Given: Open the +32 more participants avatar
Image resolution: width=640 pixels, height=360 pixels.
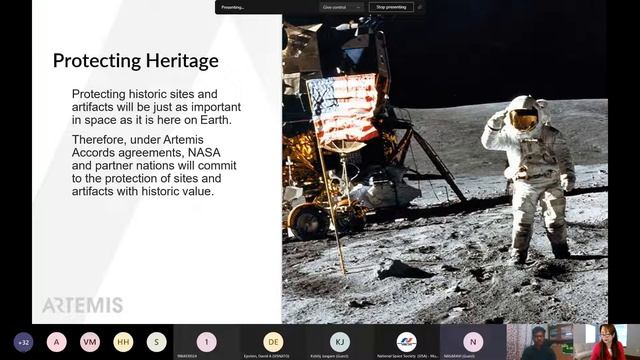Looking at the screenshot, I should pos(23,342).
